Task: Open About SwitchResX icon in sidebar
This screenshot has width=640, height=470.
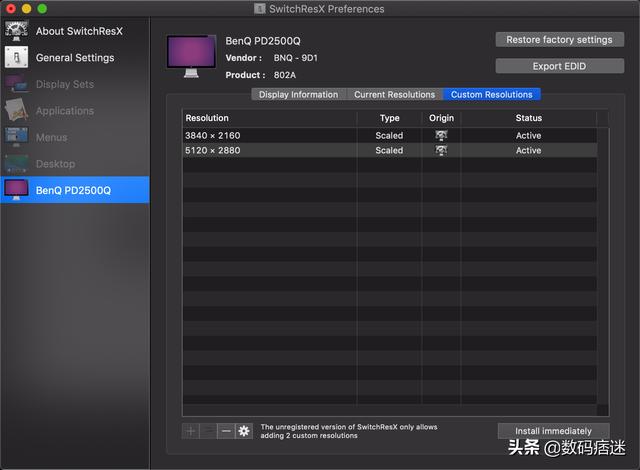Action: [x=16, y=31]
